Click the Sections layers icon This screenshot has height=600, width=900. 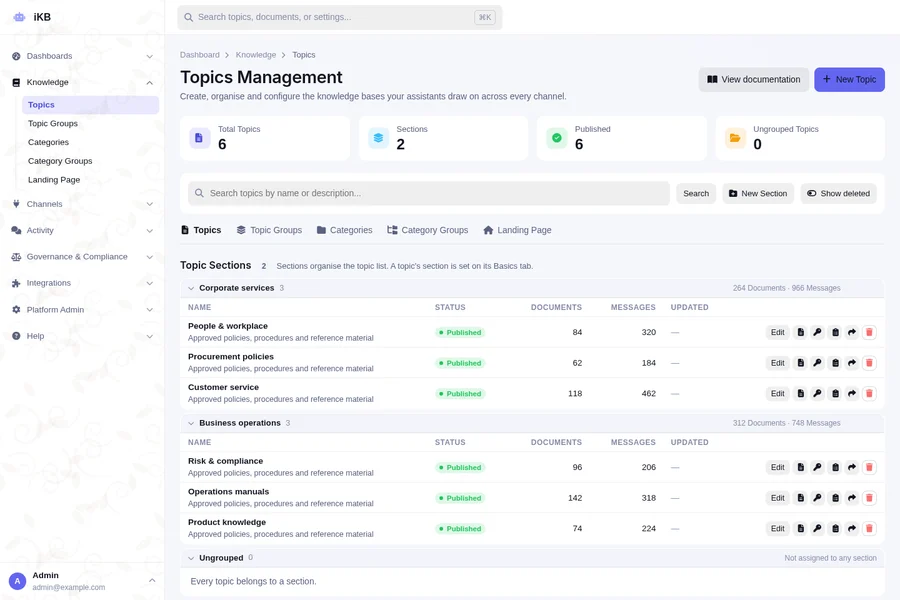coord(378,138)
